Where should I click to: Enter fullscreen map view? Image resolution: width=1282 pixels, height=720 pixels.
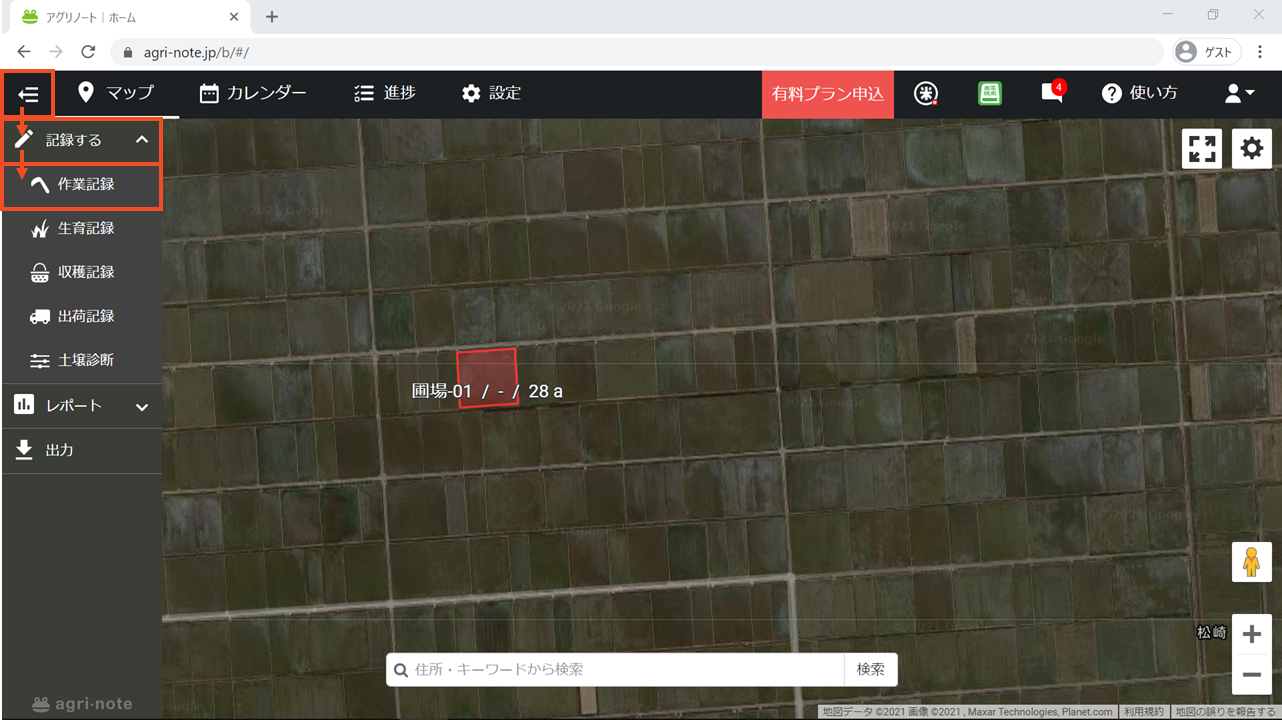(x=1202, y=149)
